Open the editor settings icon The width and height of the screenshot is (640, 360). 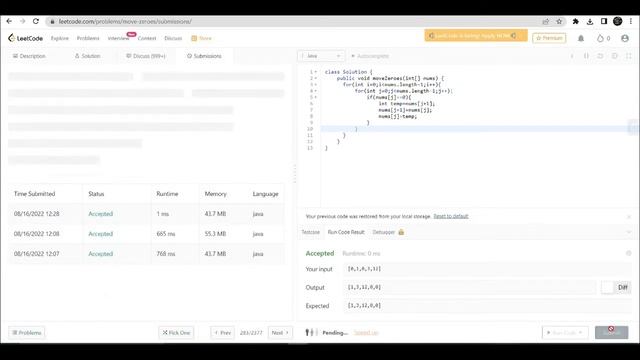(x=614, y=56)
